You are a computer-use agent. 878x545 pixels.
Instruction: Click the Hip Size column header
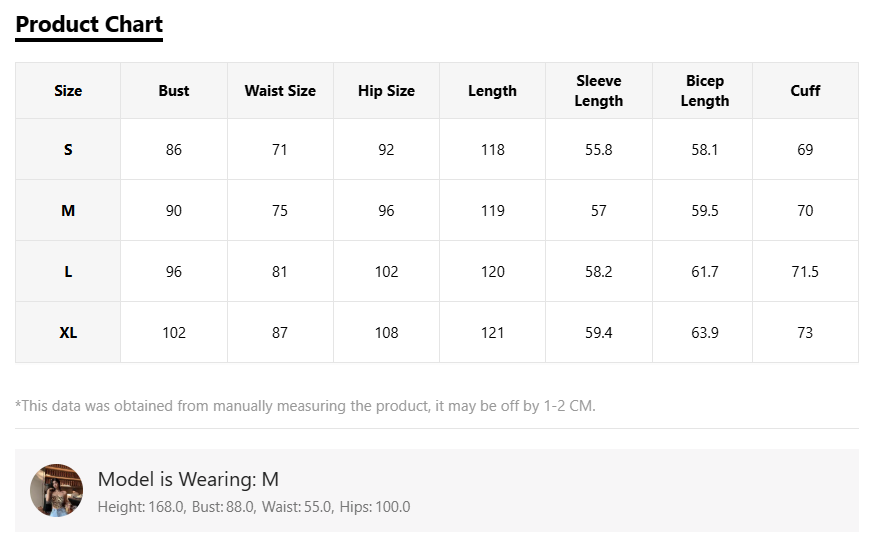pos(386,91)
